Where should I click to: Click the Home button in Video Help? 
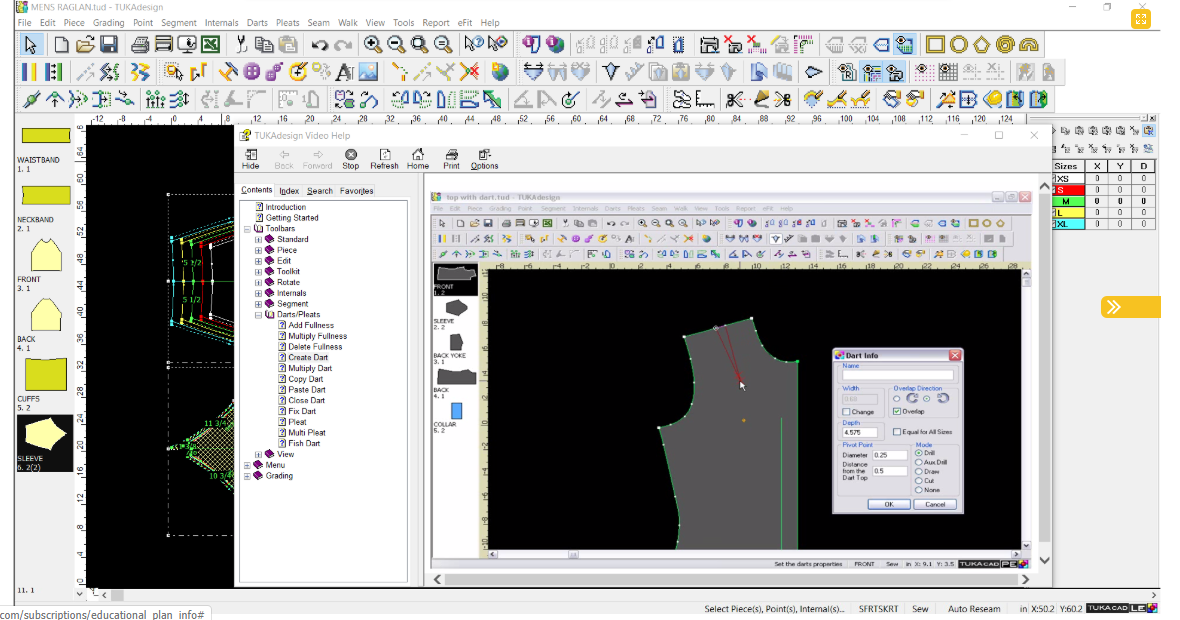pyautogui.click(x=418, y=159)
